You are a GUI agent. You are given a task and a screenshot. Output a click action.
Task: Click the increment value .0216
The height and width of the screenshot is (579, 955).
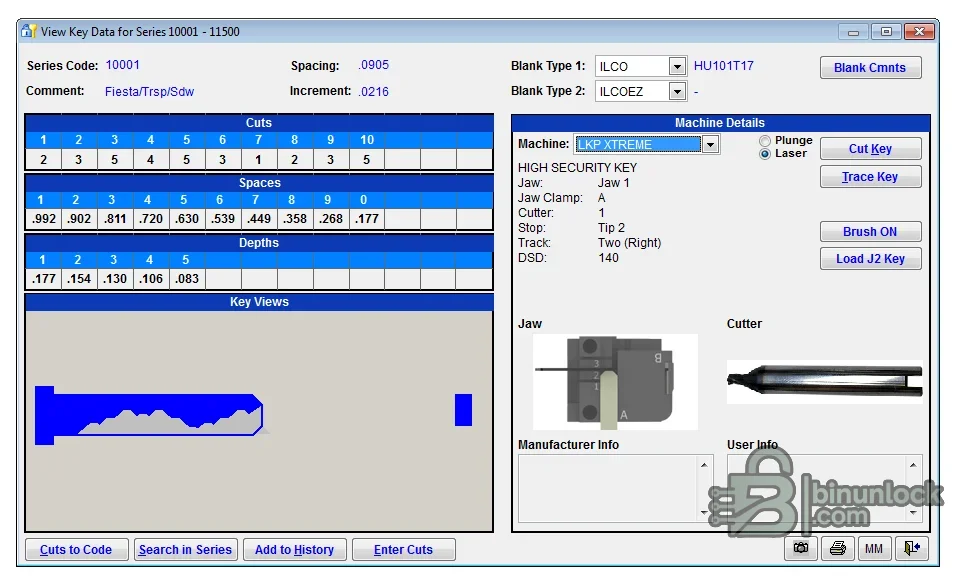(x=373, y=91)
